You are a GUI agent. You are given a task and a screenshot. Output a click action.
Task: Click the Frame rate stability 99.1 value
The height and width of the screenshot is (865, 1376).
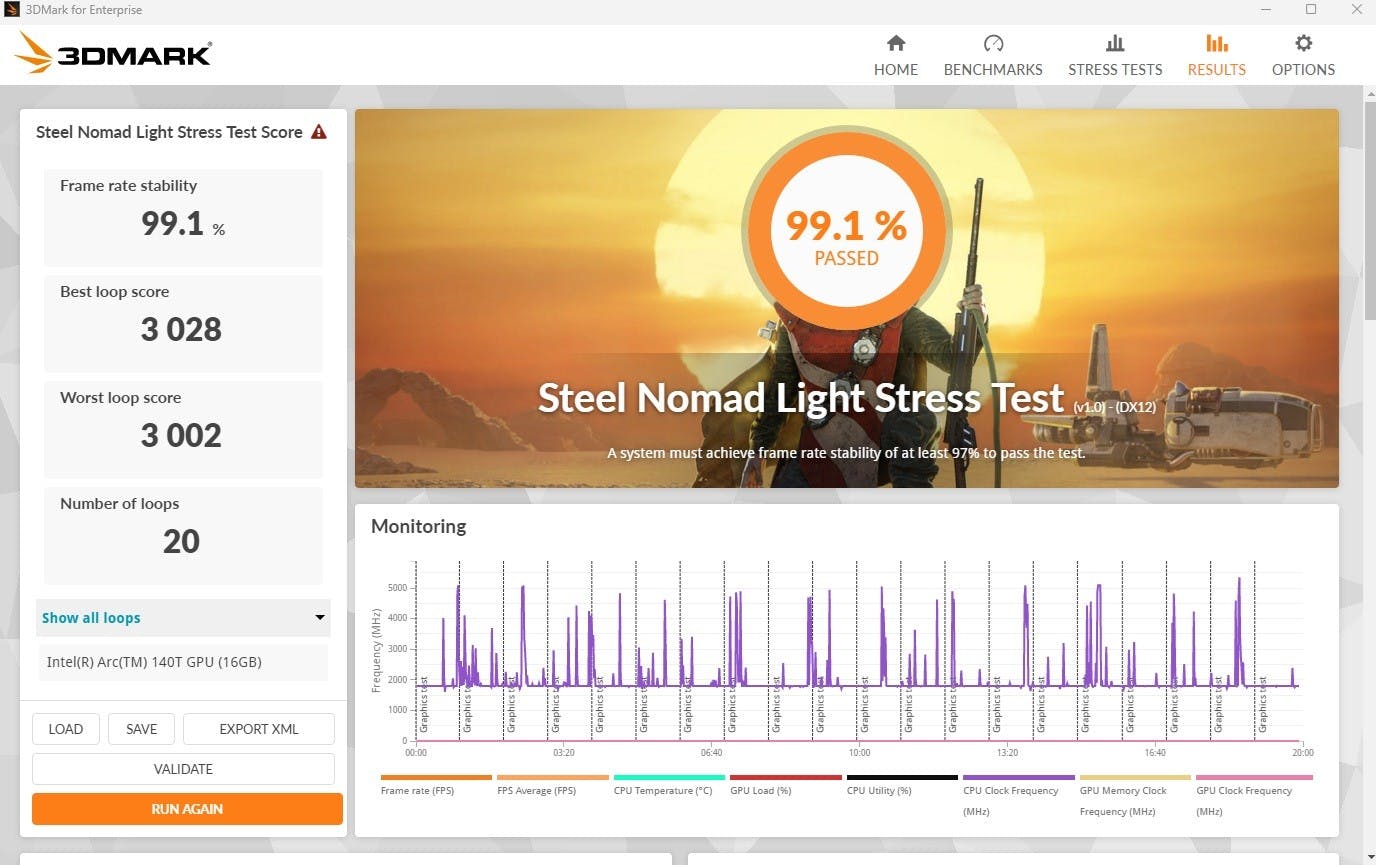click(x=182, y=223)
